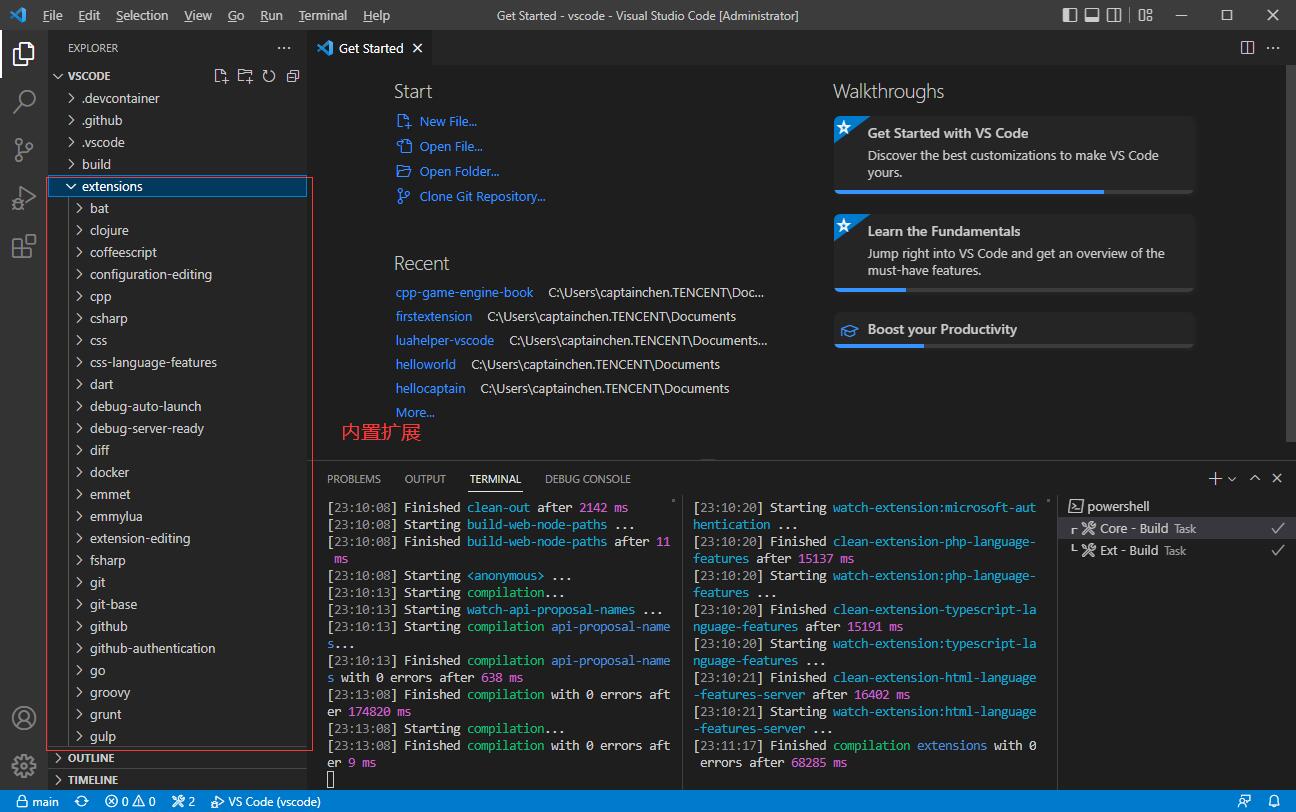Open the Manage gear icon

[x=24, y=766]
